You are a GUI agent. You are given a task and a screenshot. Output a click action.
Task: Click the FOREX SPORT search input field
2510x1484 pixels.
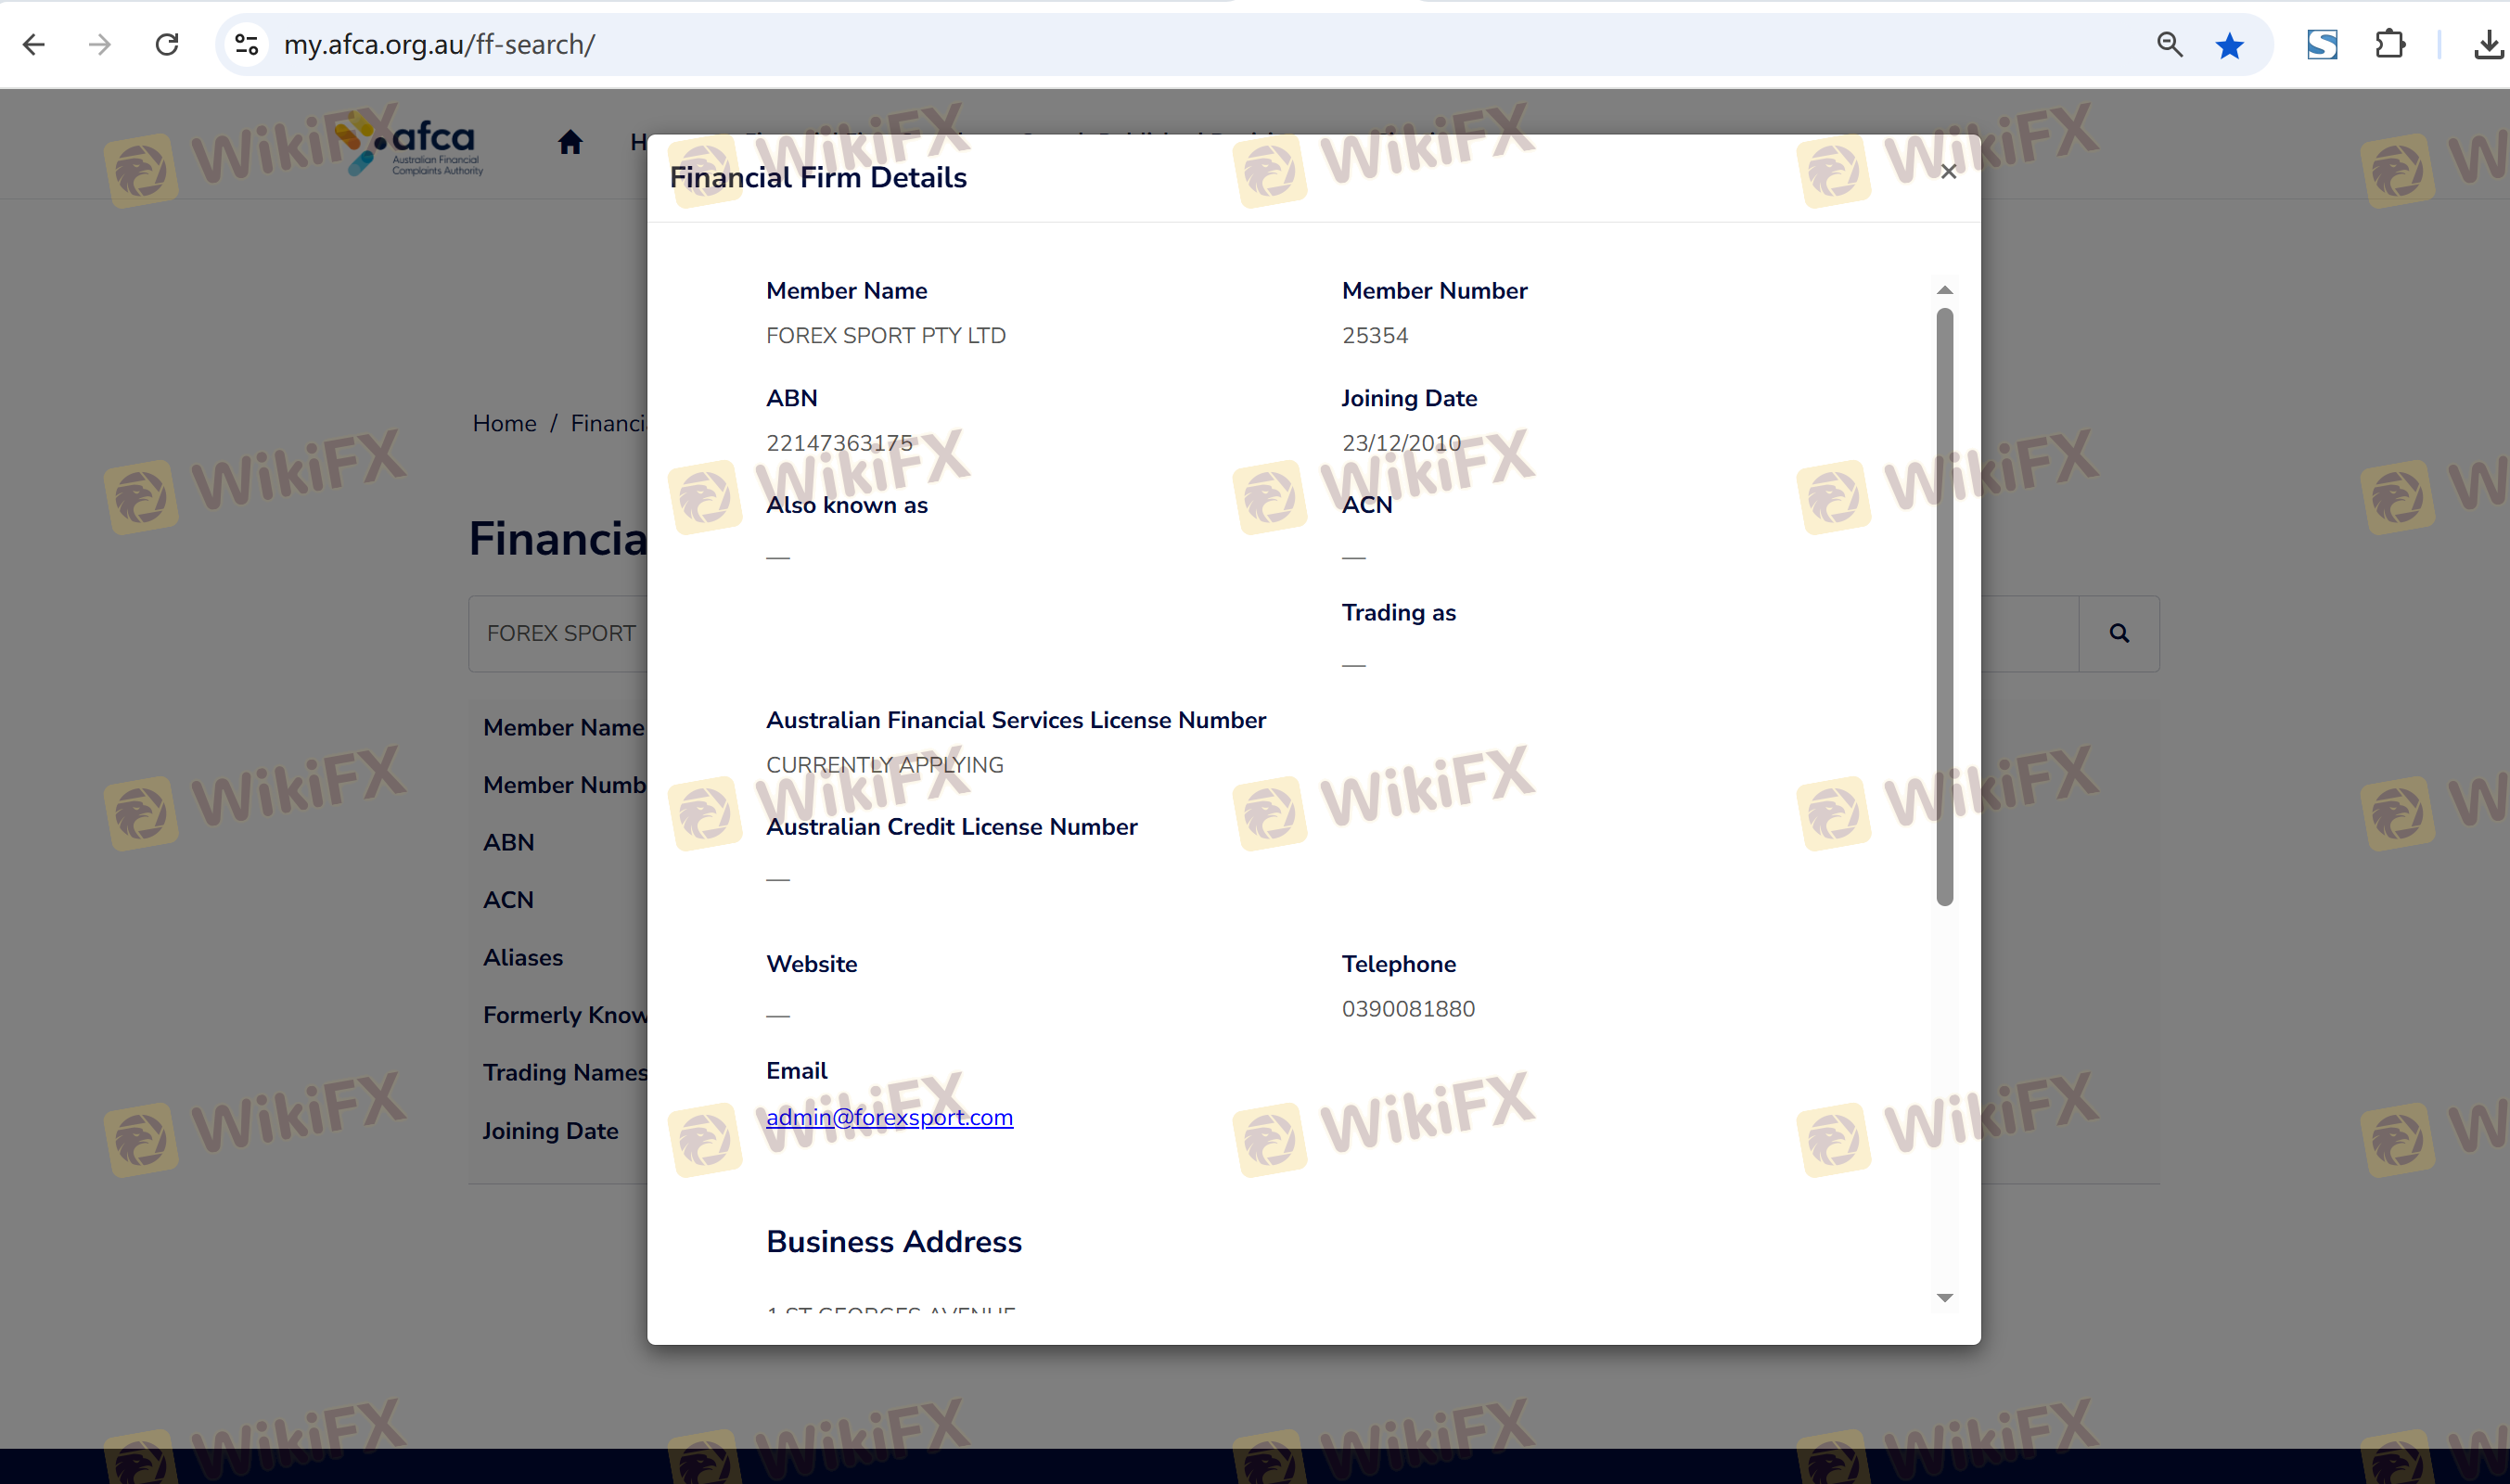pyautogui.click(x=560, y=633)
